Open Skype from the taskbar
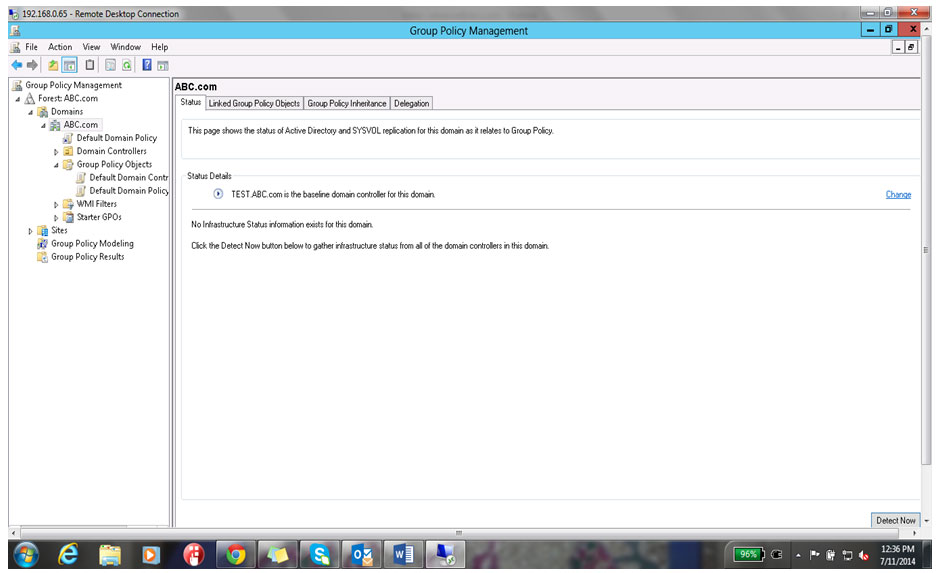The width and height of the screenshot is (938, 573). tap(319, 555)
